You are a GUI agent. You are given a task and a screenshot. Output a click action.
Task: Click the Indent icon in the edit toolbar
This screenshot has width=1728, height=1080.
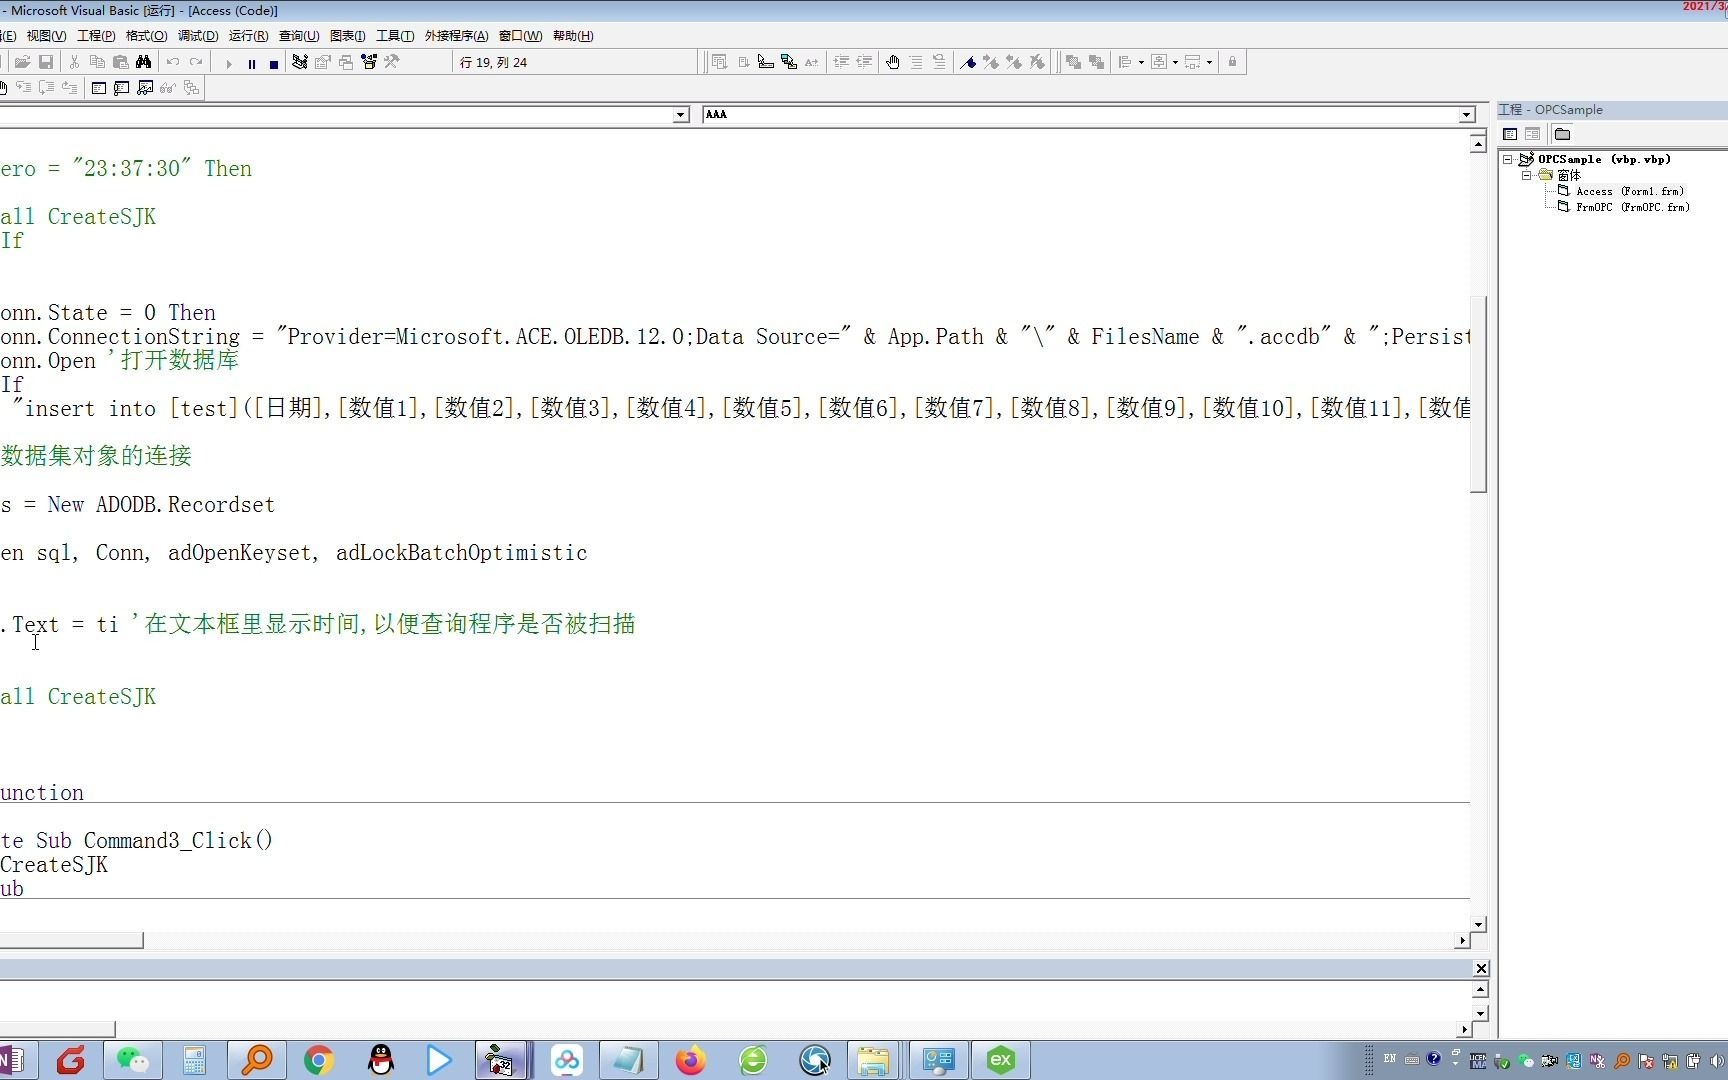842,62
